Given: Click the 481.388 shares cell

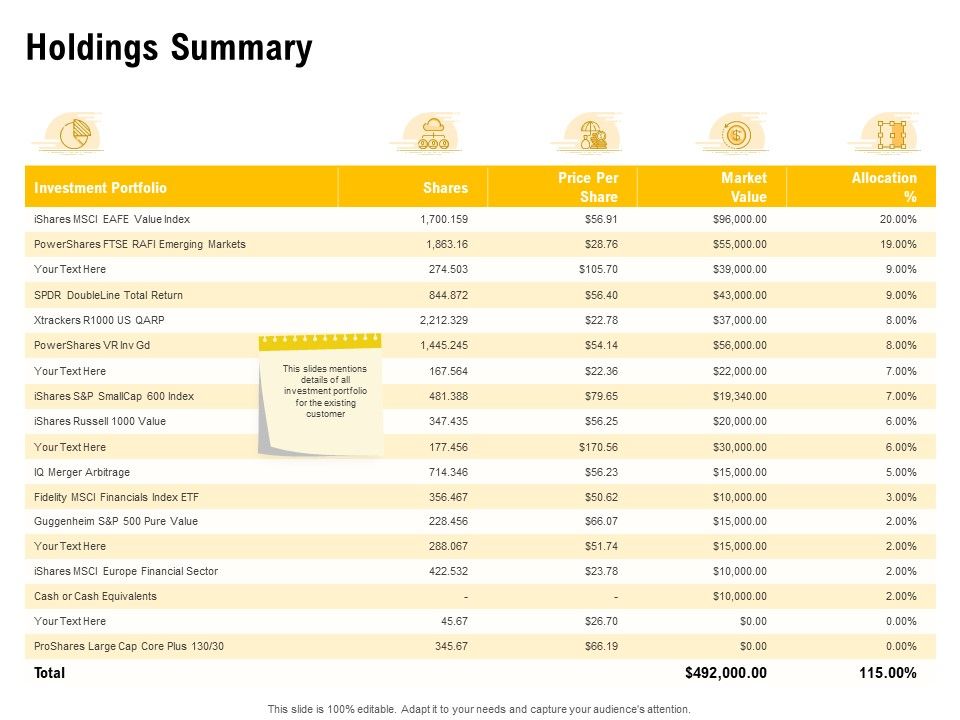Looking at the screenshot, I should (448, 396).
